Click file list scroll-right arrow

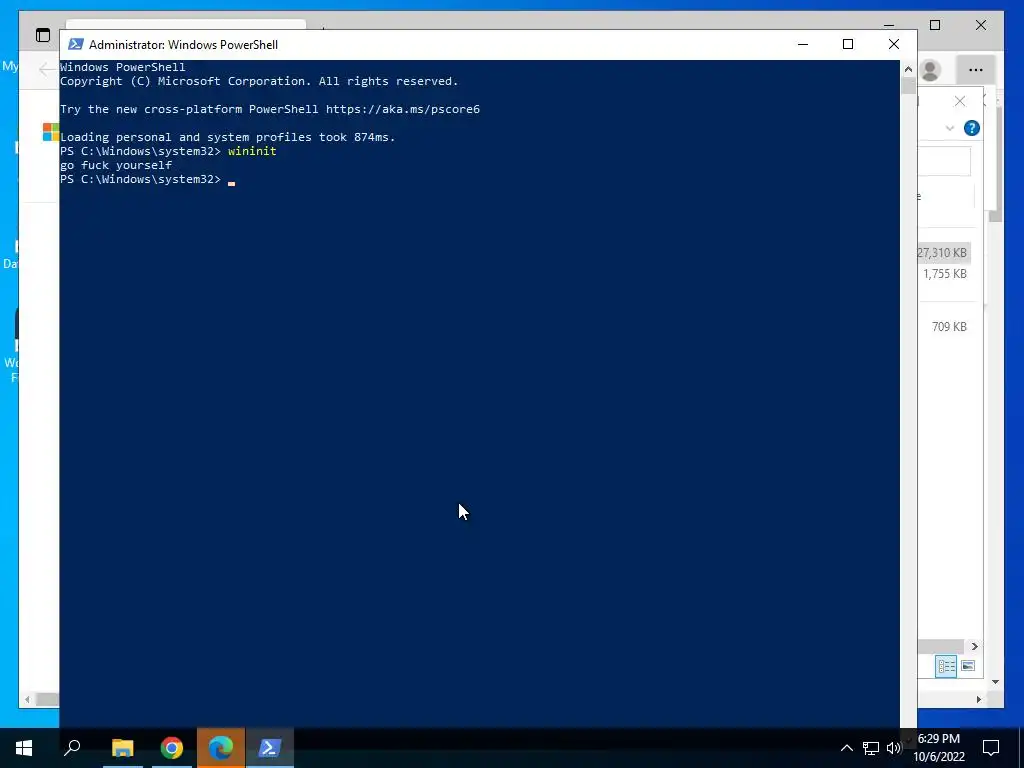tap(974, 647)
